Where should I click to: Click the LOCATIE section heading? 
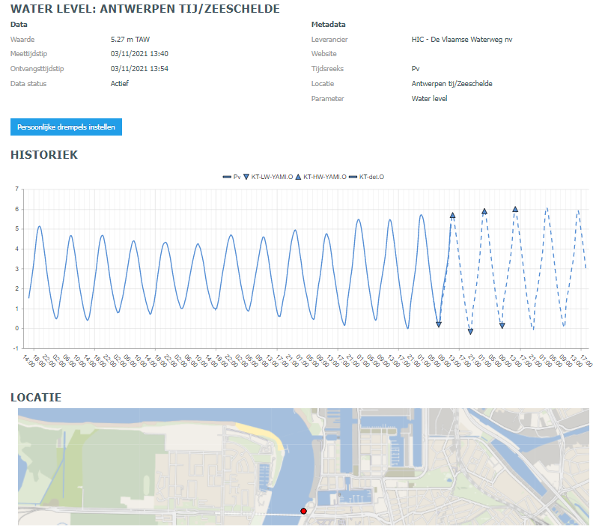coord(36,397)
